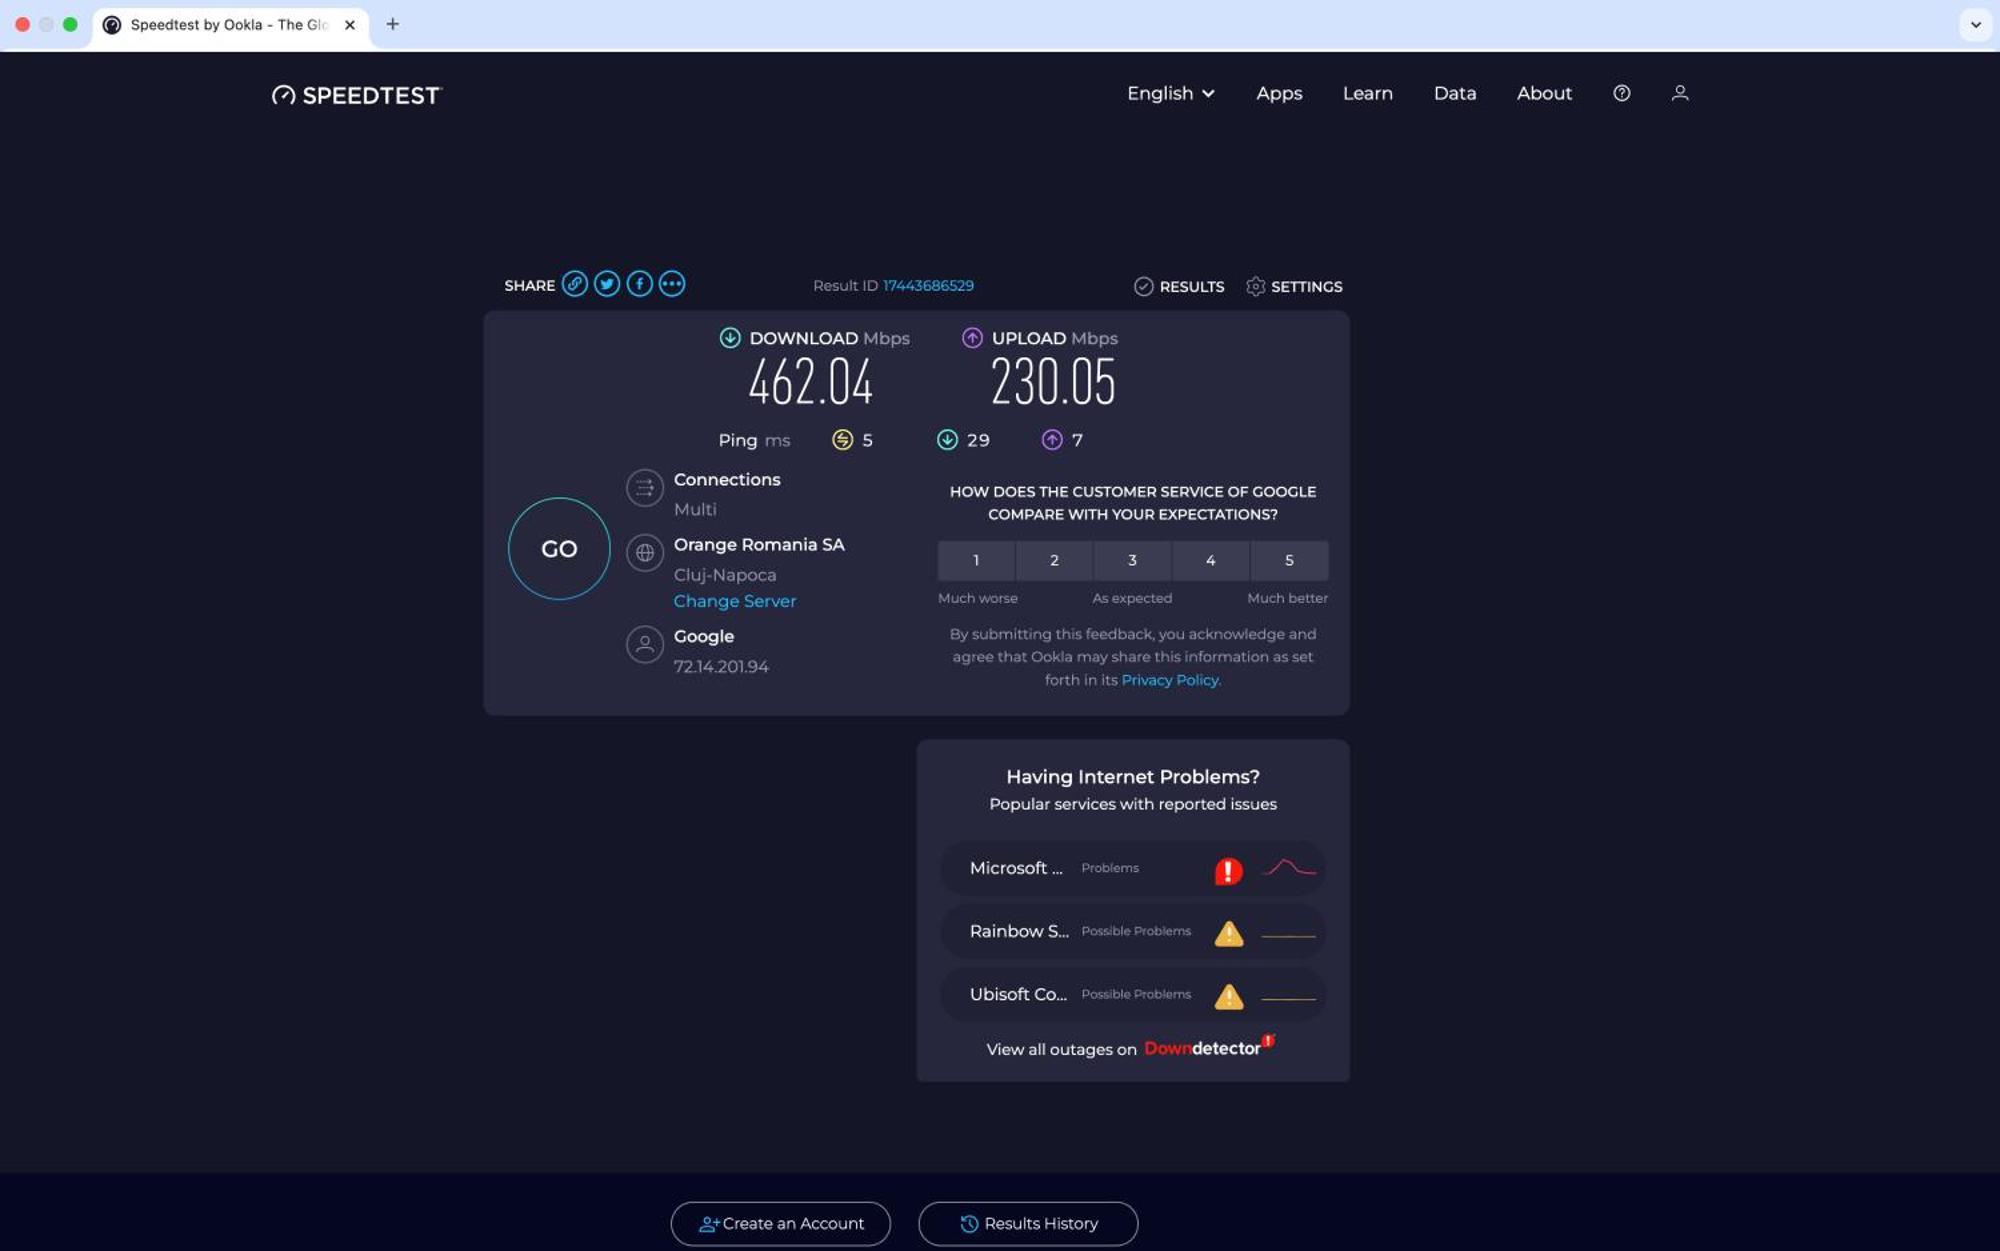Screen dimensions: 2000x1251
Task: Open the account profile icon
Action: 1680,93
